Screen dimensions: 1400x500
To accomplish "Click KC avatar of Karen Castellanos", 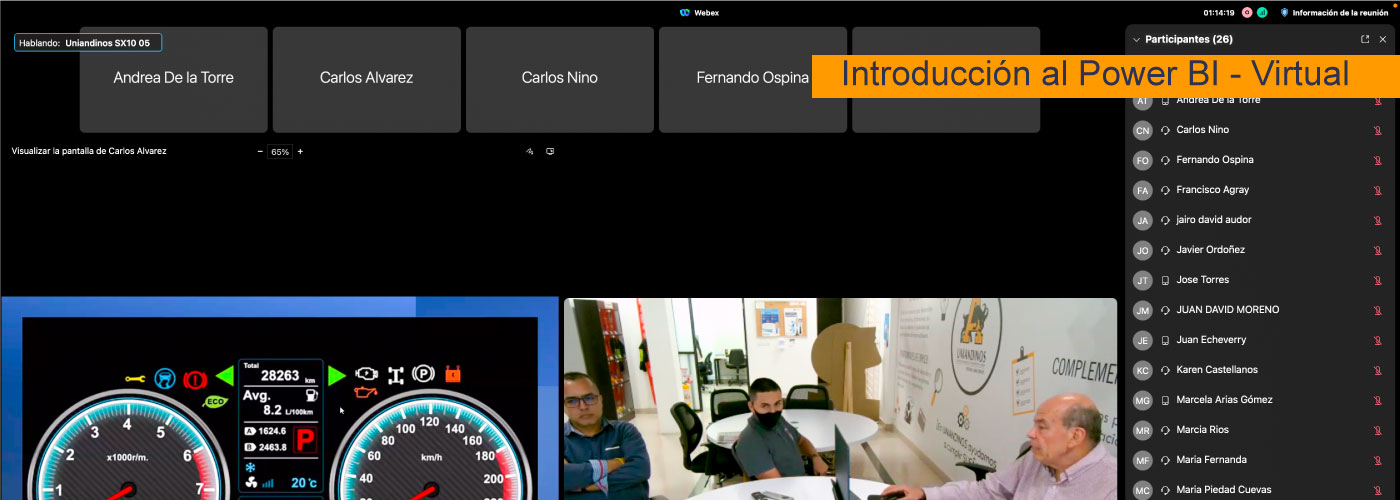I will (x=1143, y=370).
